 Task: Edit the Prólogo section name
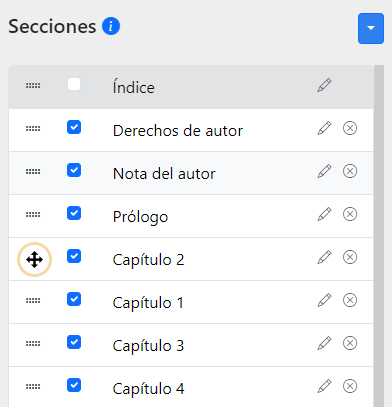pos(324,214)
